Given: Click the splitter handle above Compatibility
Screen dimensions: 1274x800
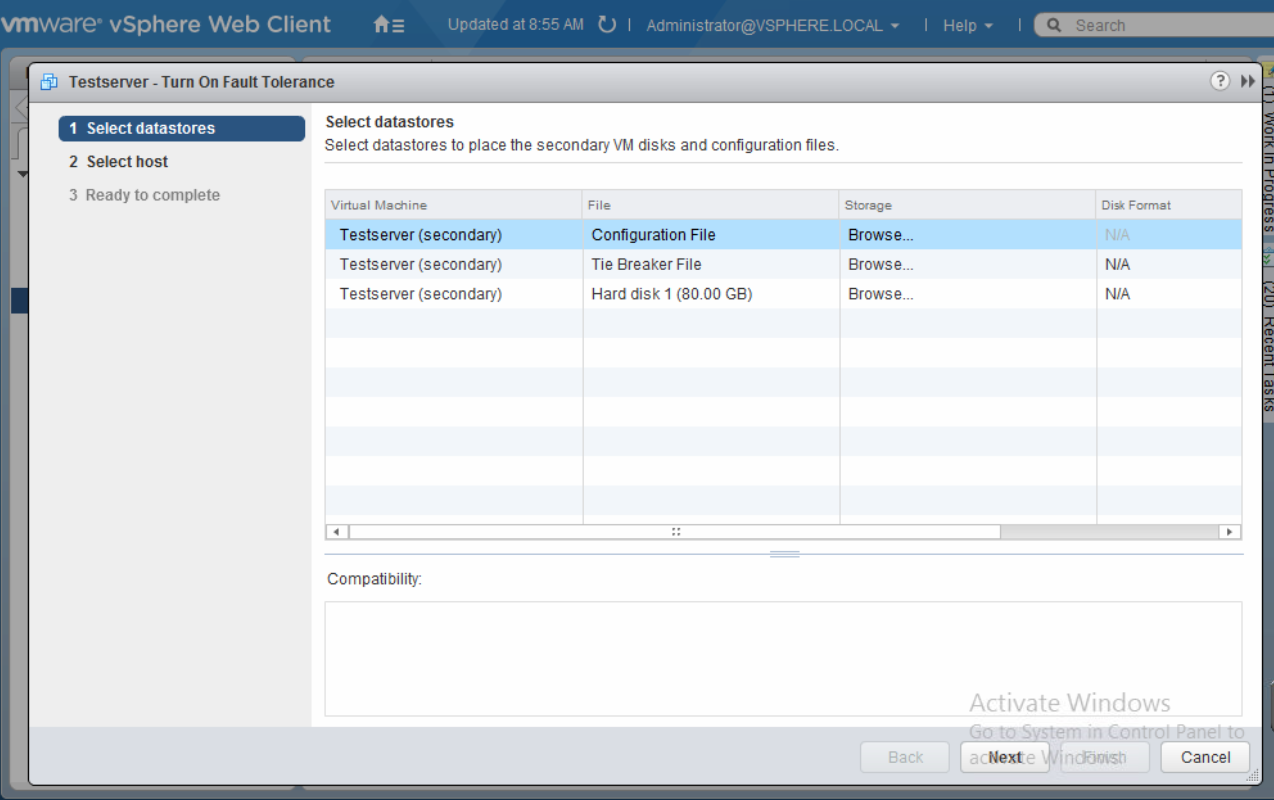Looking at the screenshot, I should tap(785, 554).
